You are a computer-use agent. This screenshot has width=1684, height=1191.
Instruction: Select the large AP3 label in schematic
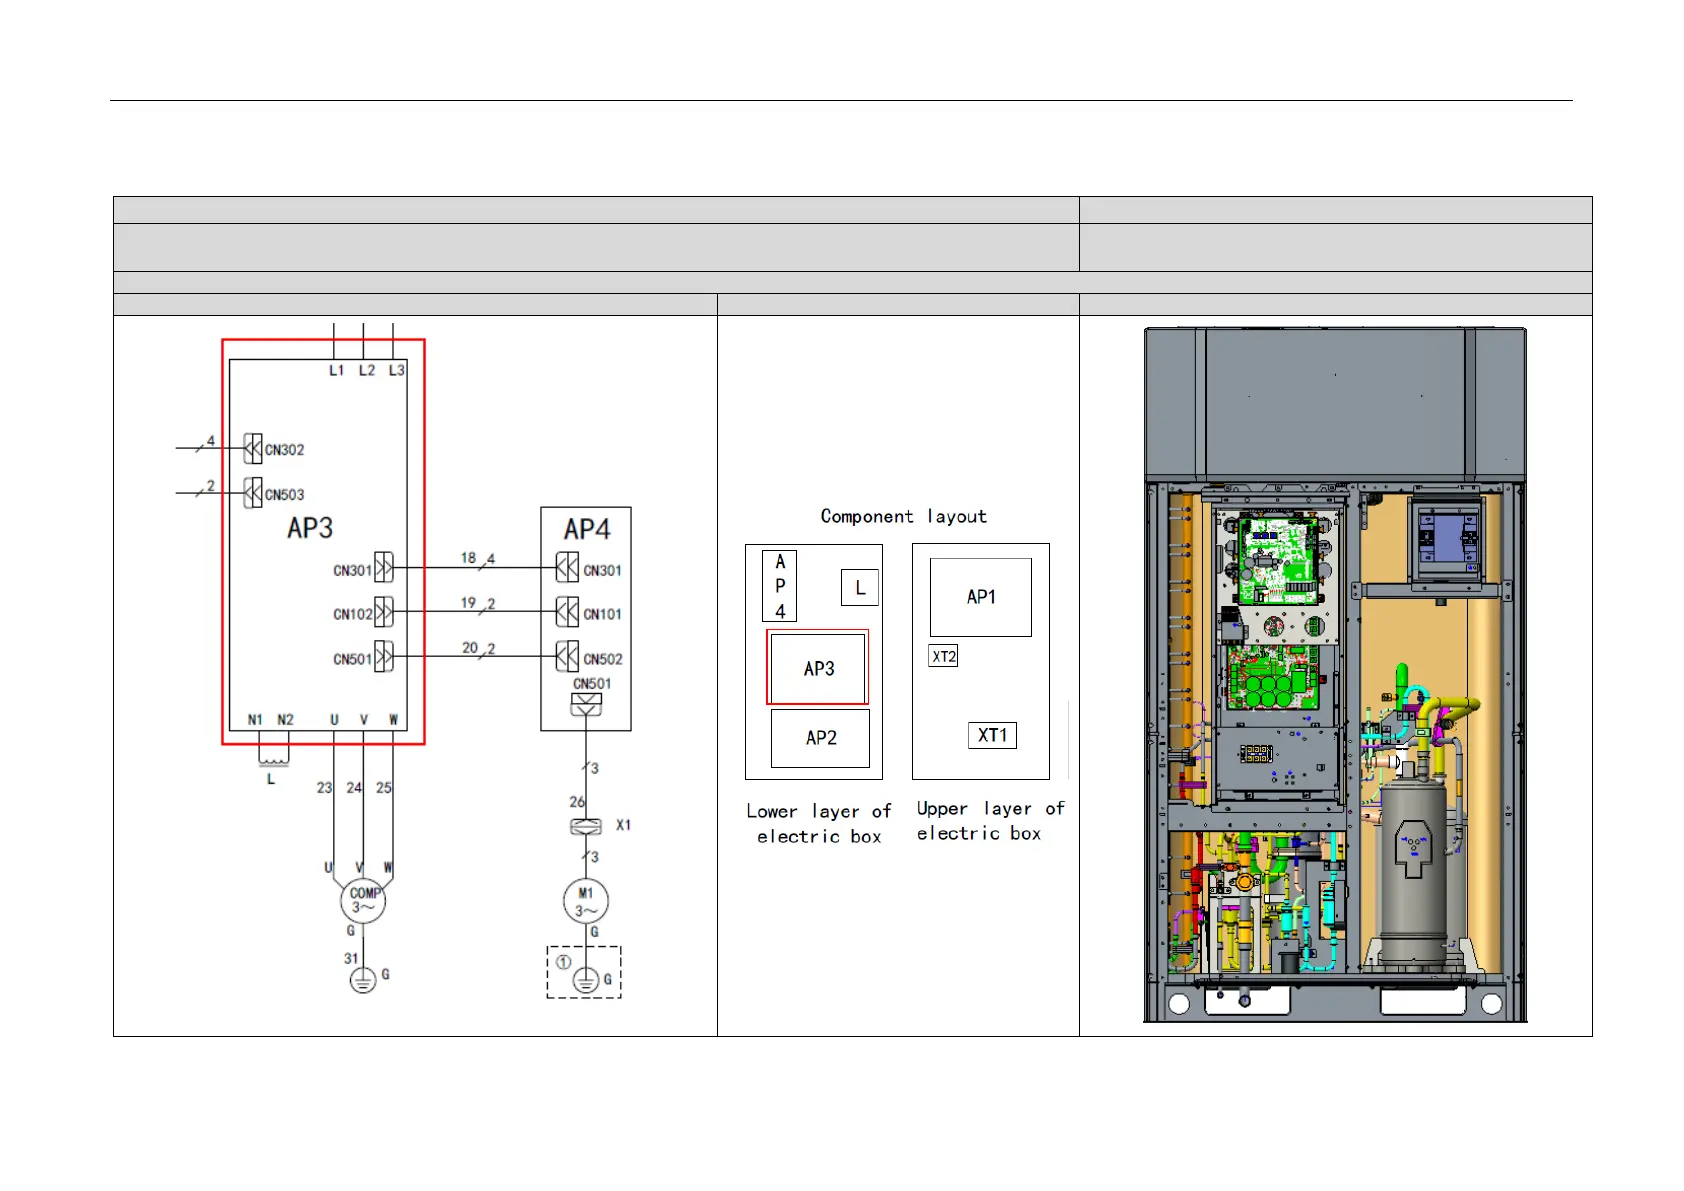(x=310, y=528)
